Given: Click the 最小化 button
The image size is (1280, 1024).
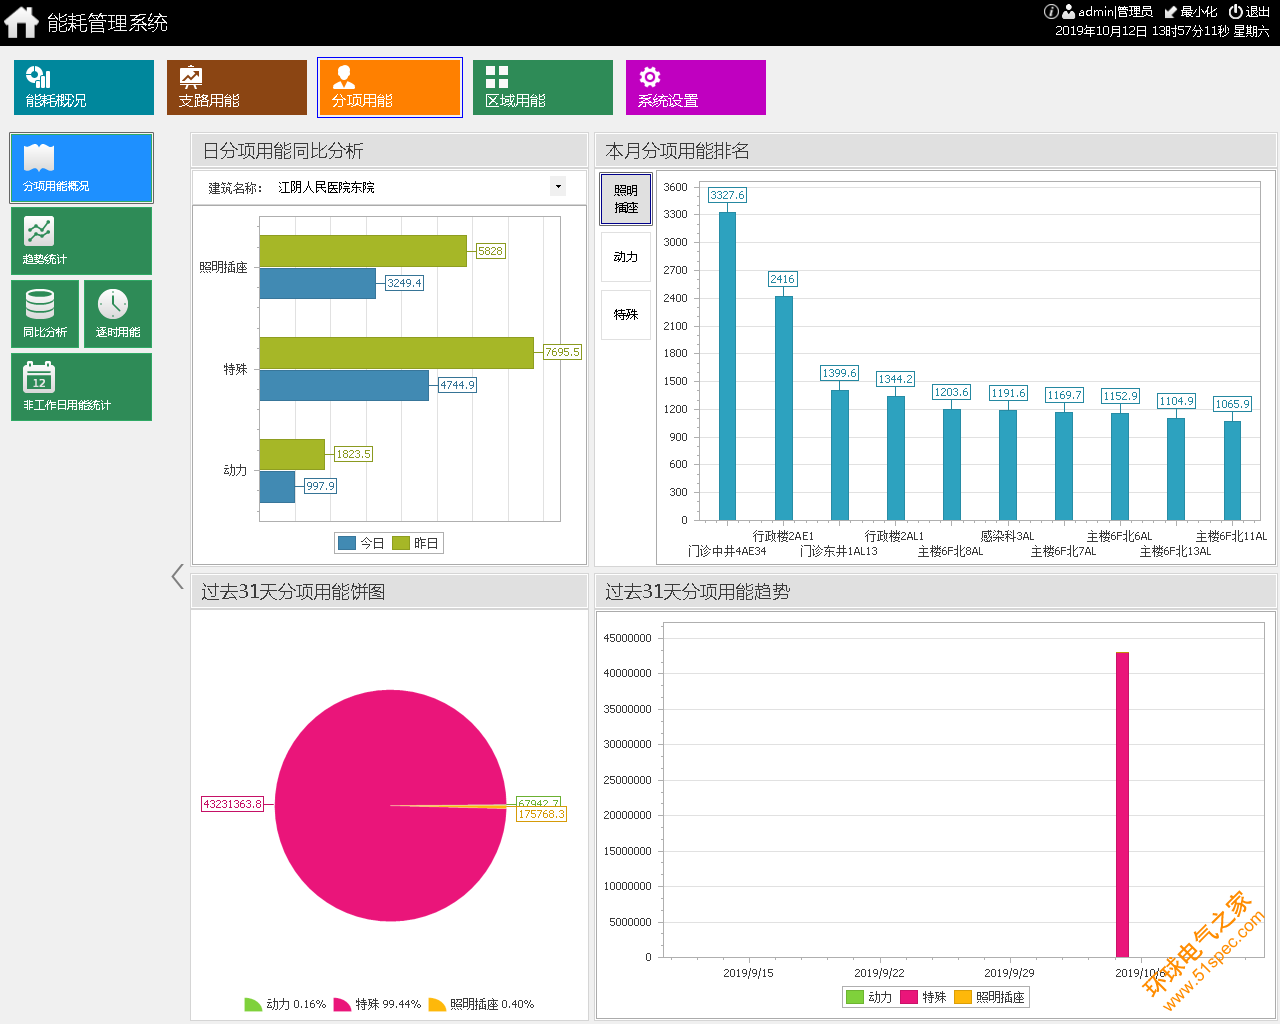Looking at the screenshot, I should pyautogui.click(x=1191, y=12).
